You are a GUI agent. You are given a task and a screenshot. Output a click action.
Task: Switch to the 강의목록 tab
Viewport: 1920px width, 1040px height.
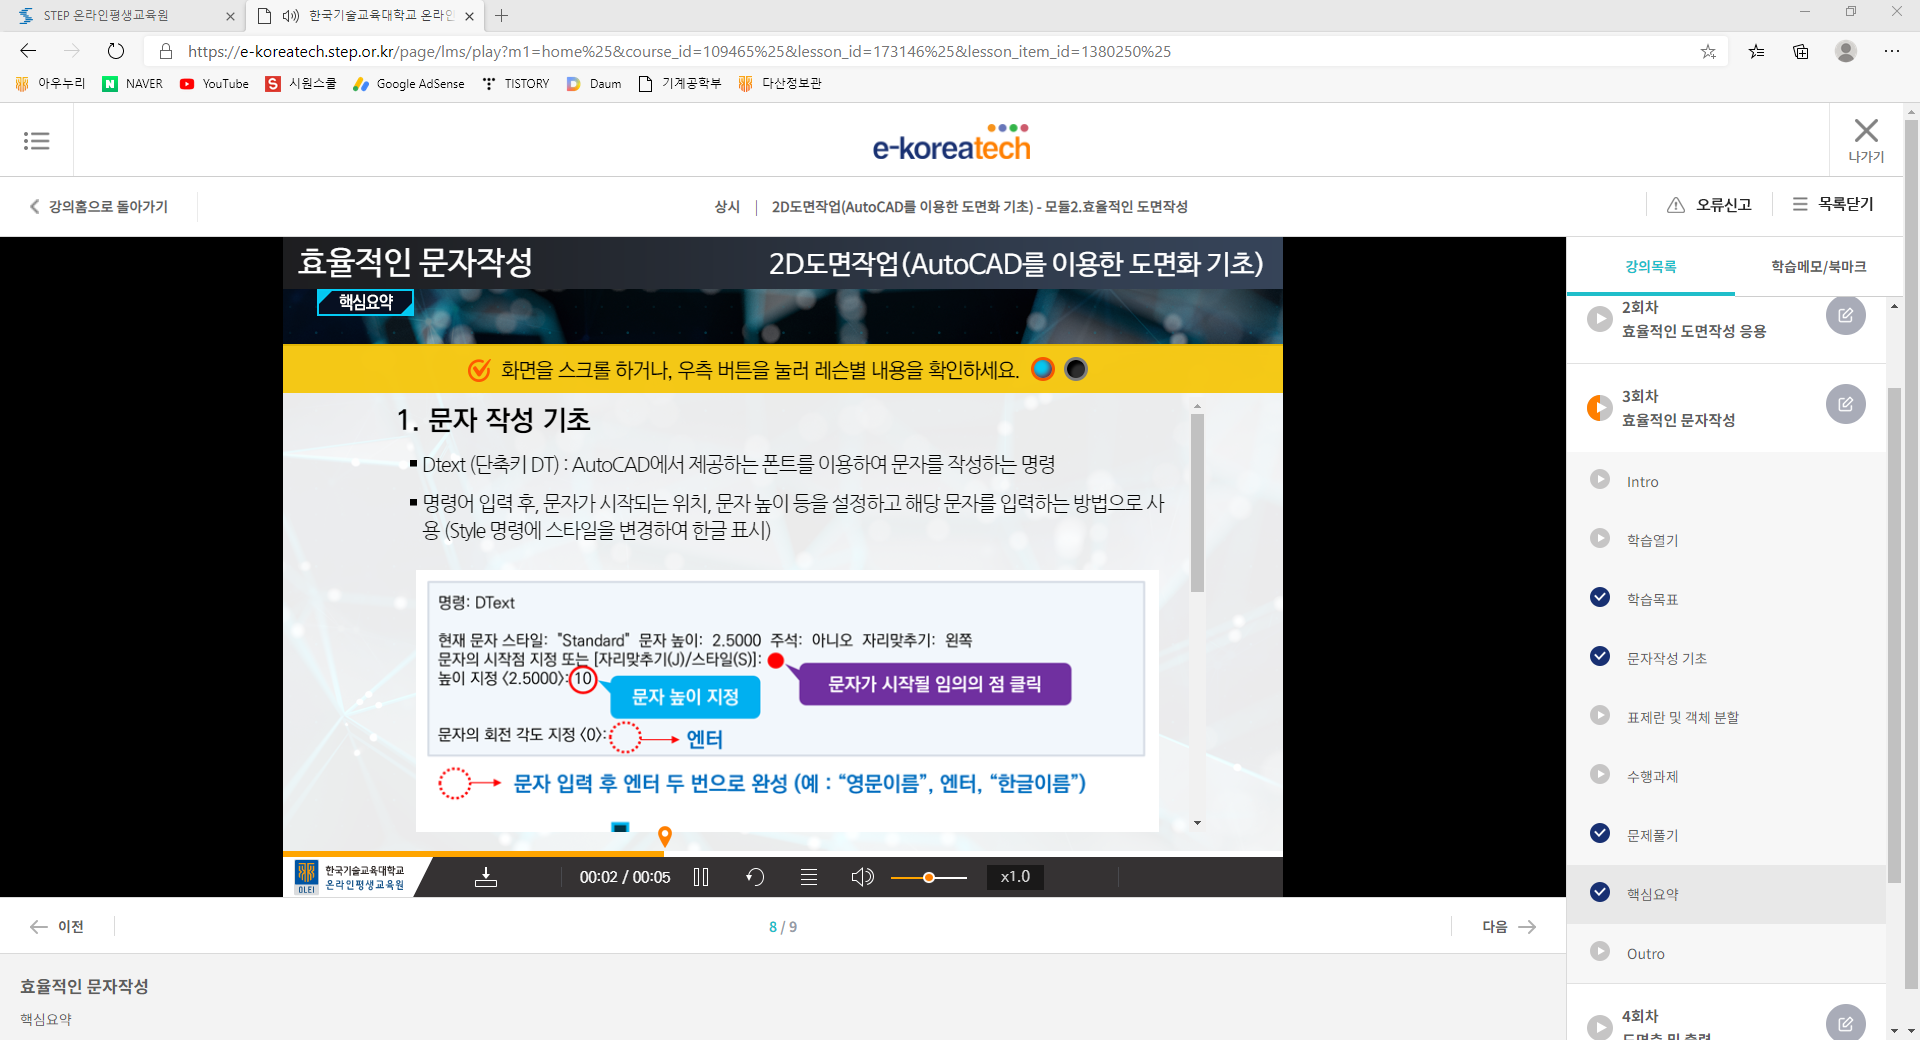1651,266
